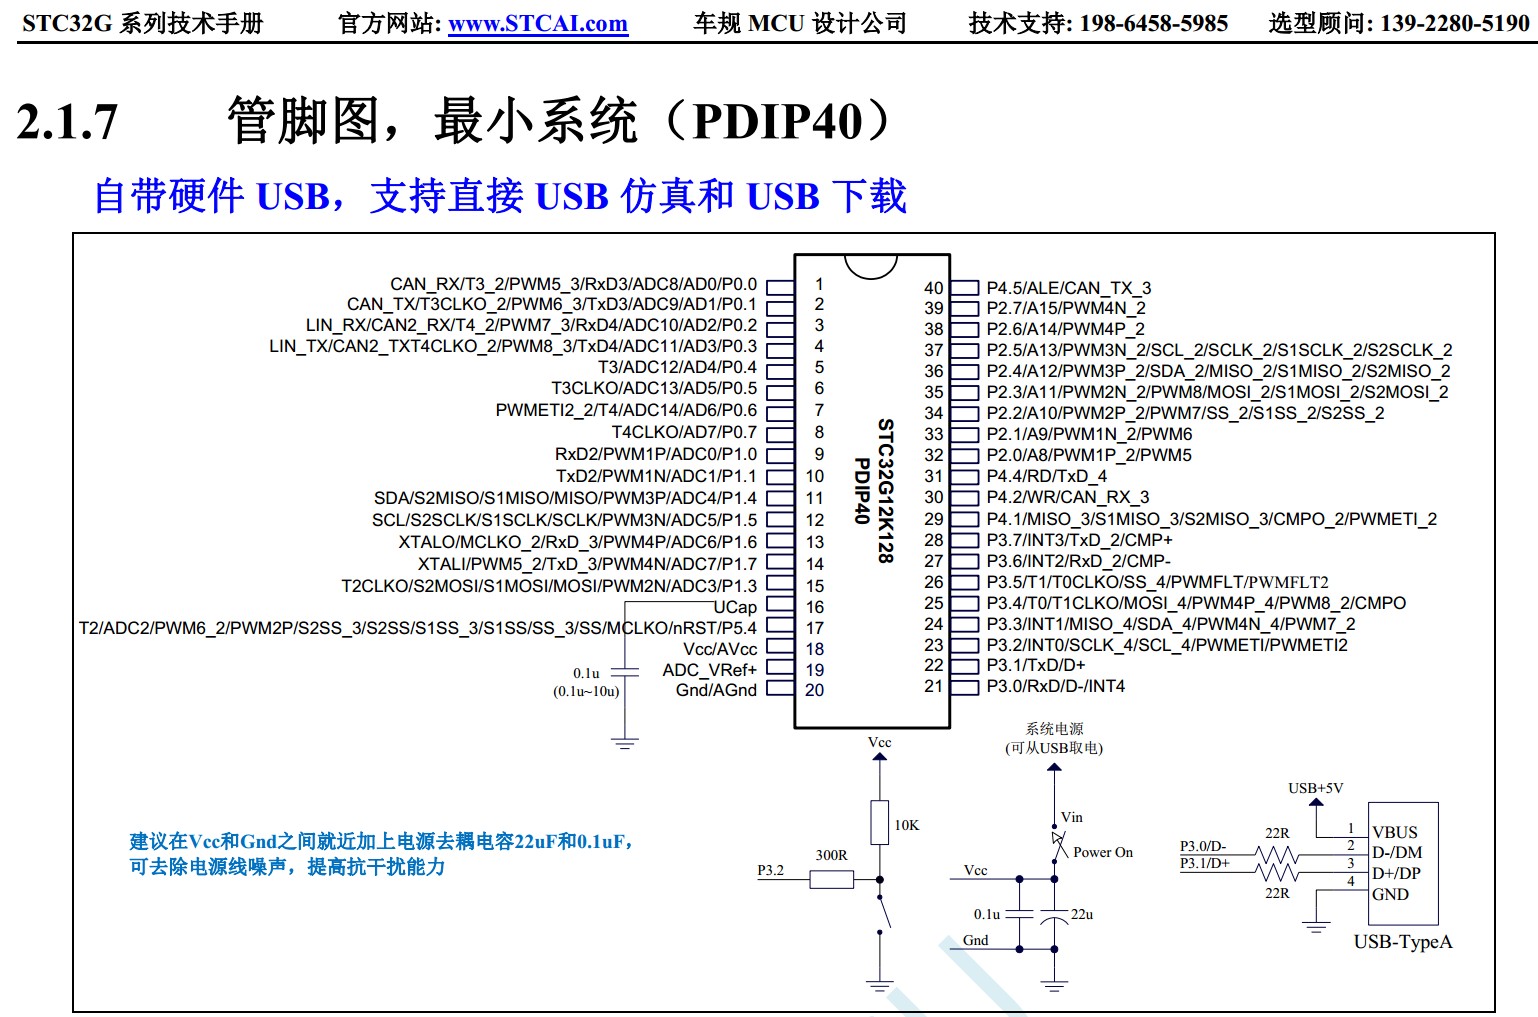Click pin 2 label CAN_TX/T3CLKO_2 ending P0.1
Screen dimensions: 1538x1017
click(552, 304)
